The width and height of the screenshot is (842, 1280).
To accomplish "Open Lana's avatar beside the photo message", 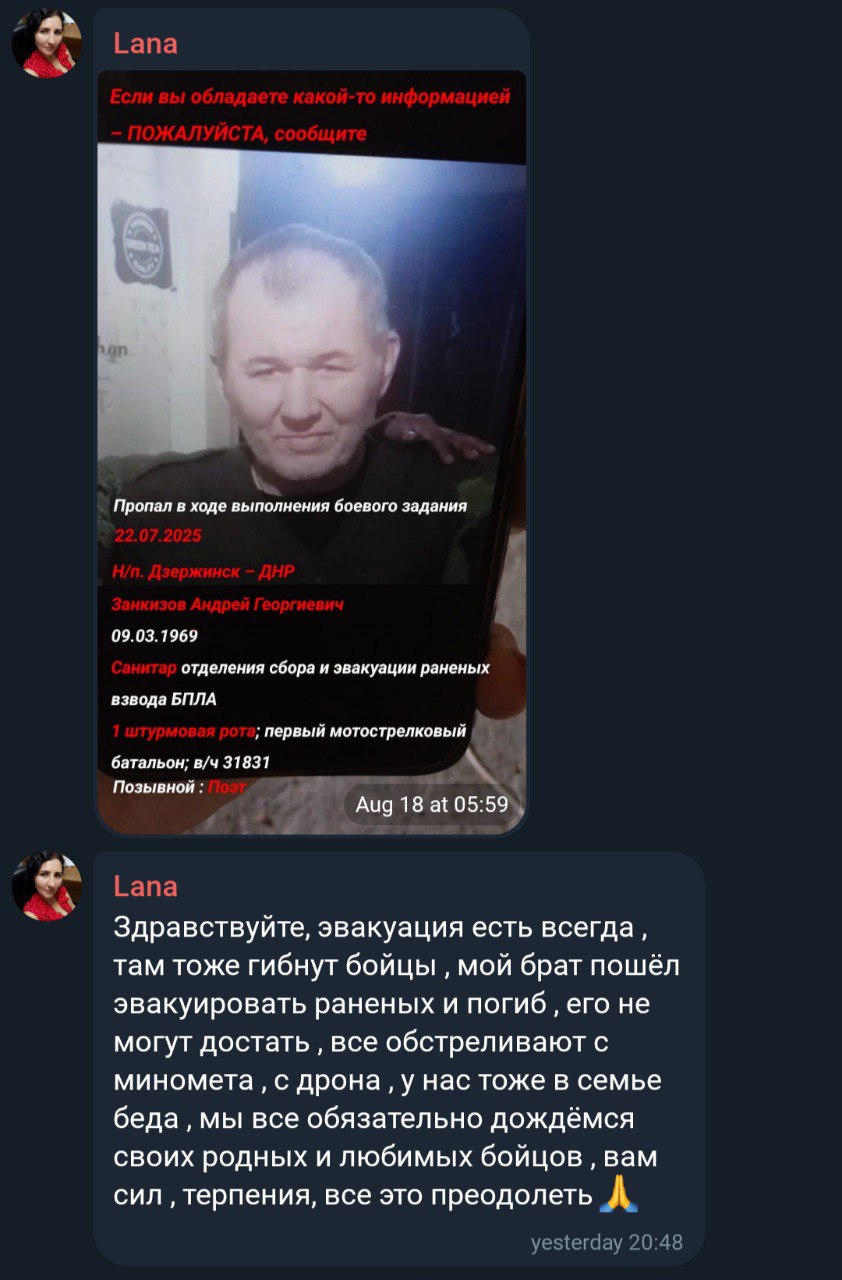I will pyautogui.click(x=46, y=44).
